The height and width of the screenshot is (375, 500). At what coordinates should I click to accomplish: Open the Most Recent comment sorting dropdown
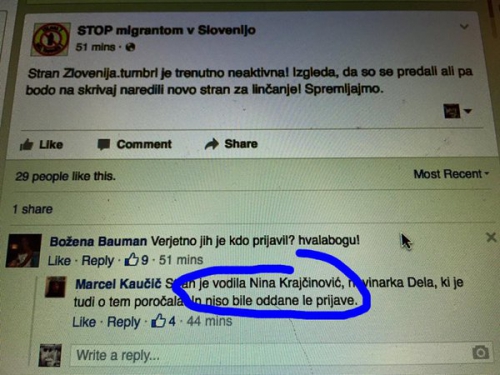click(451, 174)
